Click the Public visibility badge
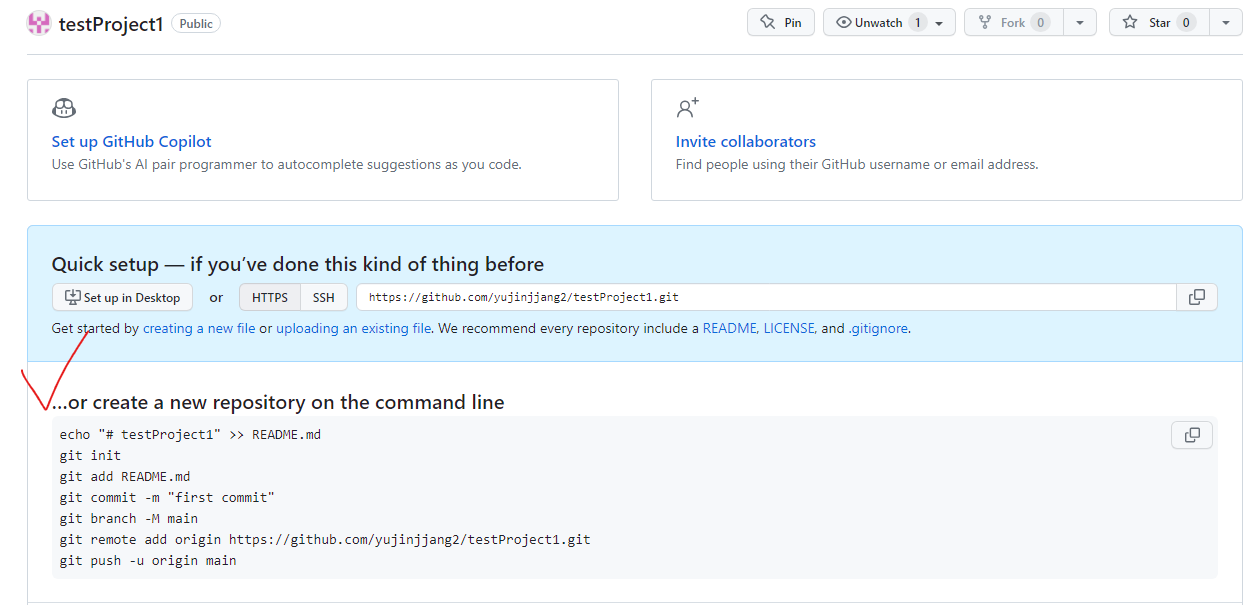This screenshot has height=605, width=1243. click(x=196, y=23)
